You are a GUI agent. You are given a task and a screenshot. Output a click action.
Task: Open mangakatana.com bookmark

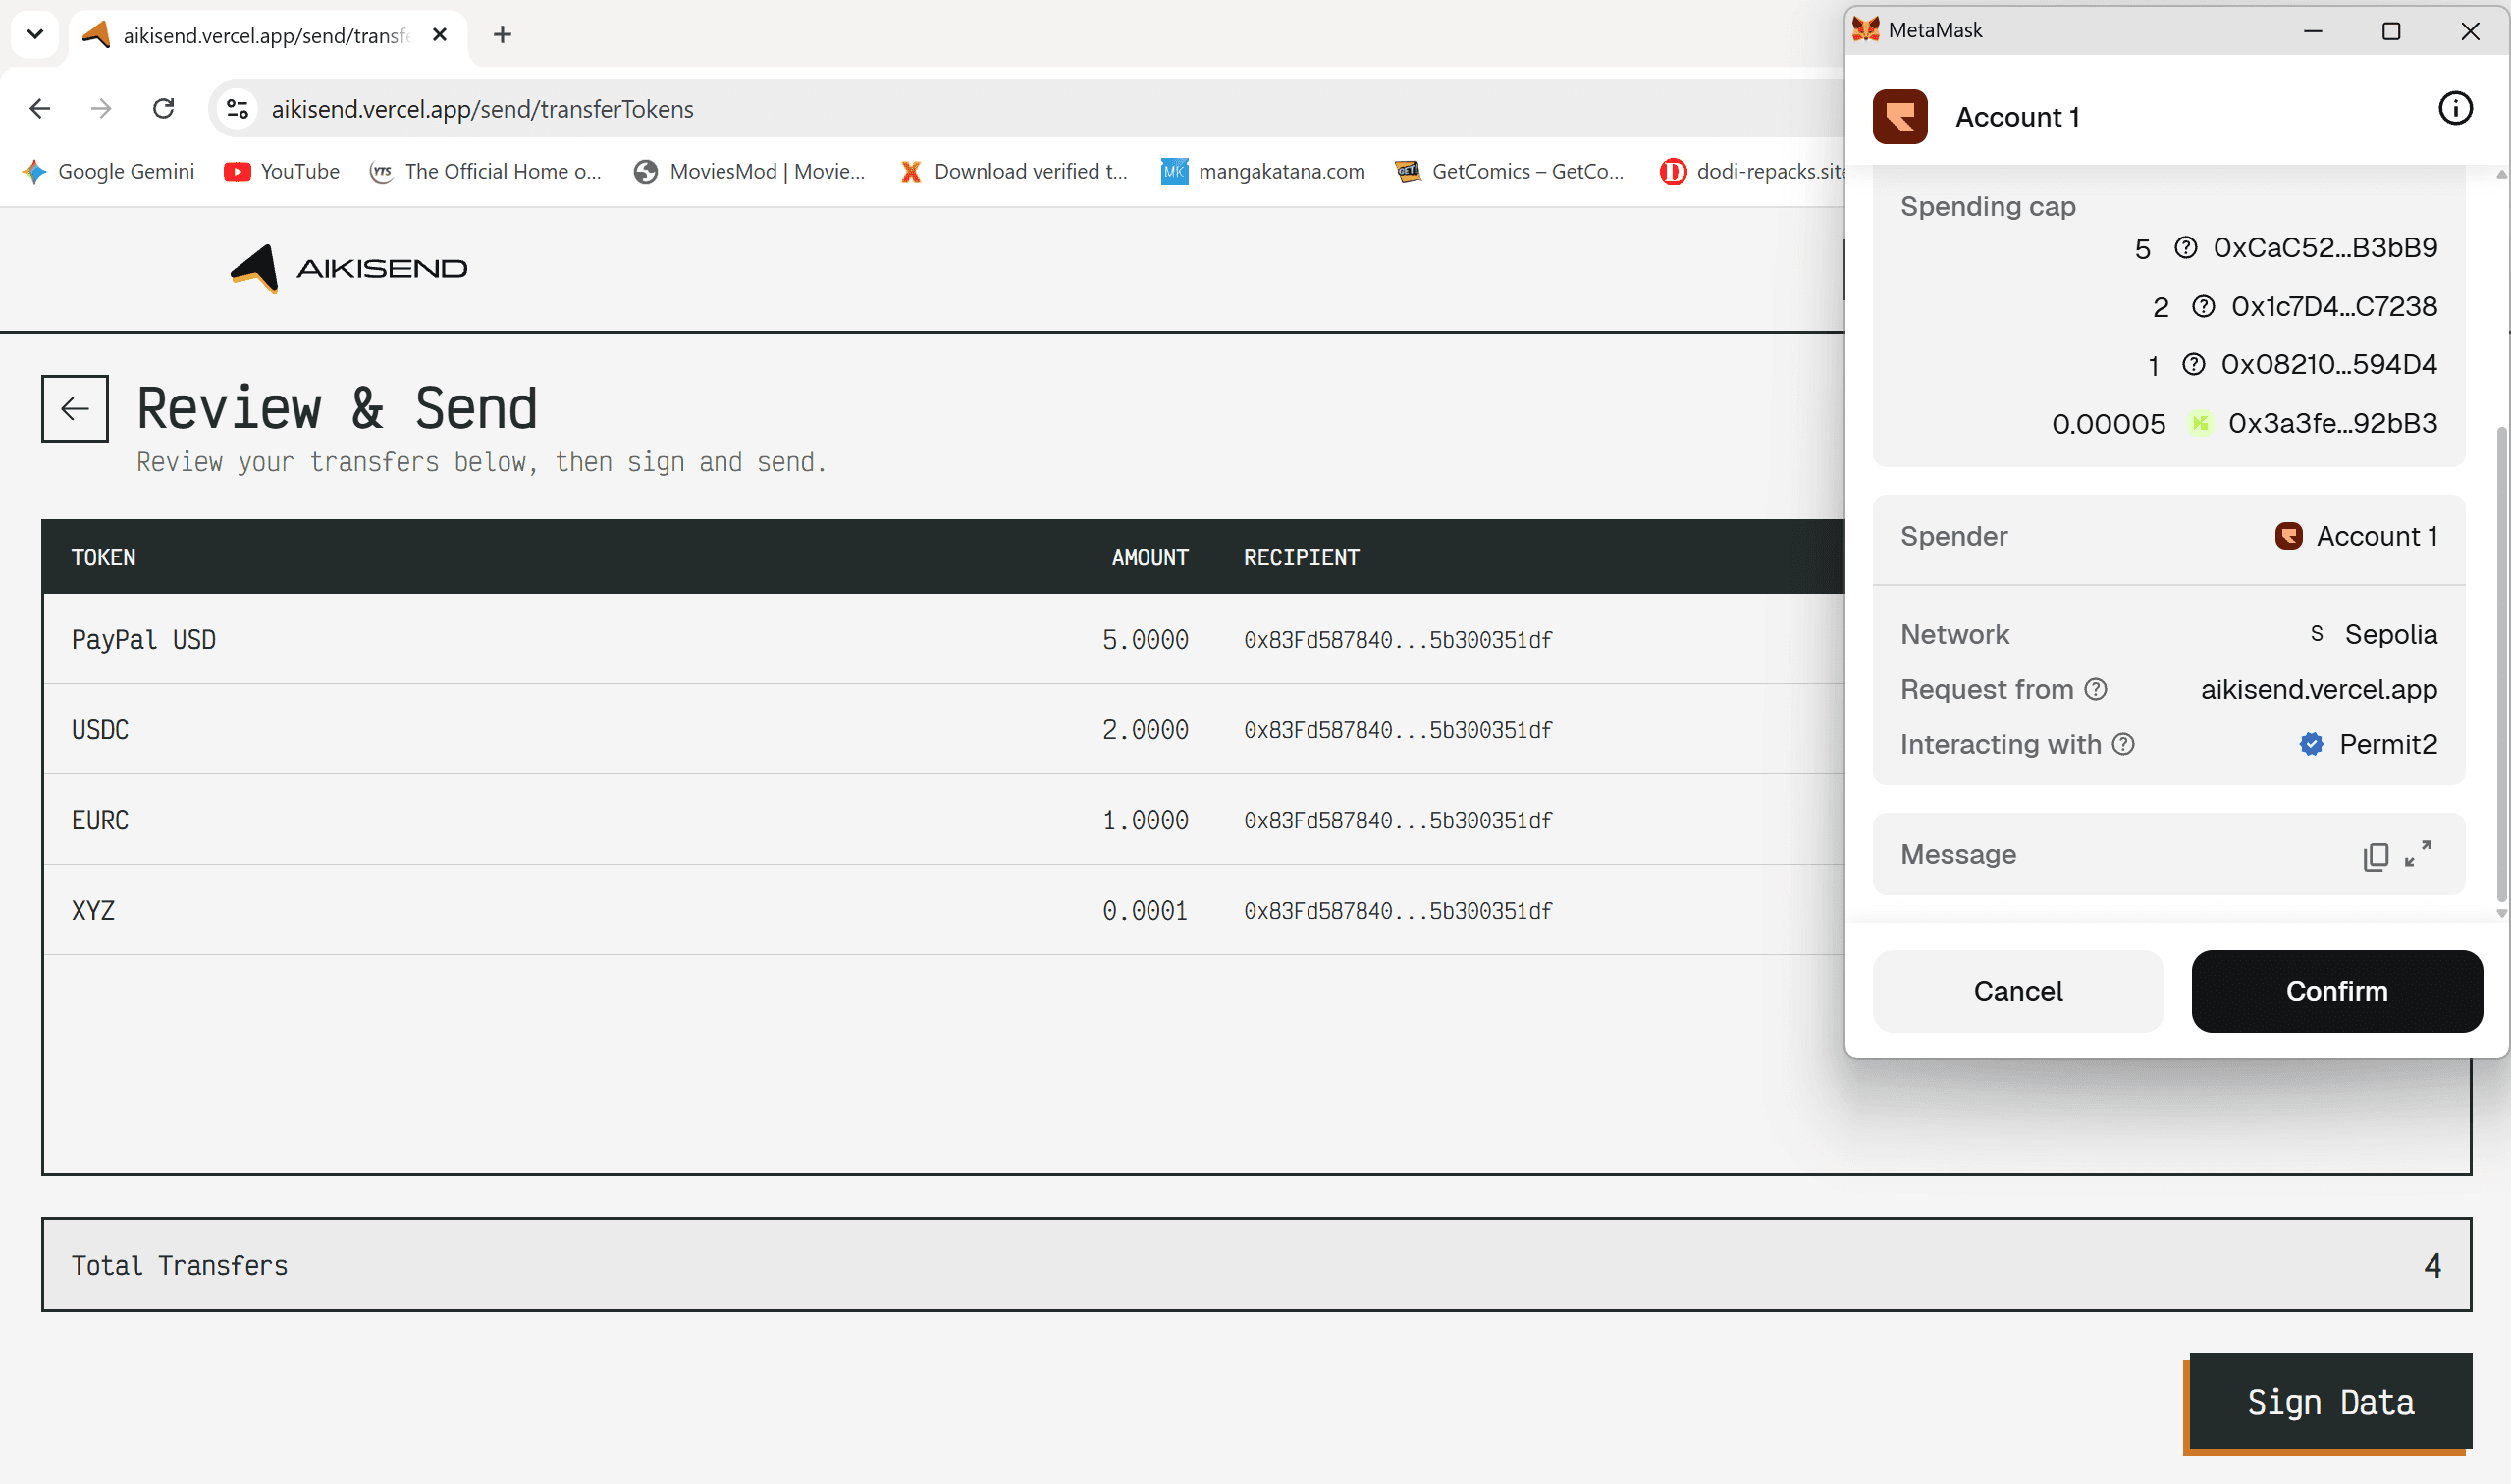[x=1262, y=171]
